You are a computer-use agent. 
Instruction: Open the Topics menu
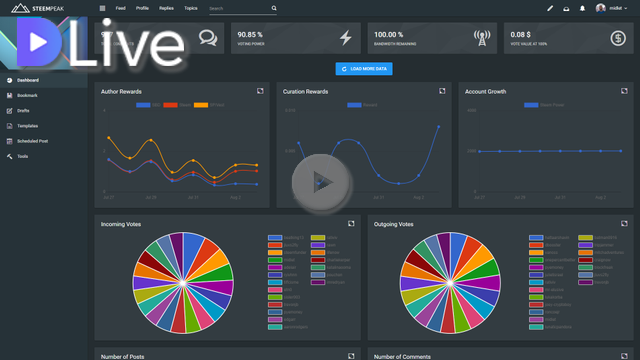click(191, 8)
